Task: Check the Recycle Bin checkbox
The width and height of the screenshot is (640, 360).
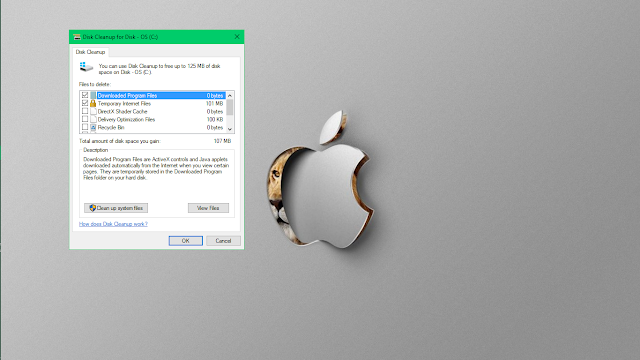Action: coord(85,127)
